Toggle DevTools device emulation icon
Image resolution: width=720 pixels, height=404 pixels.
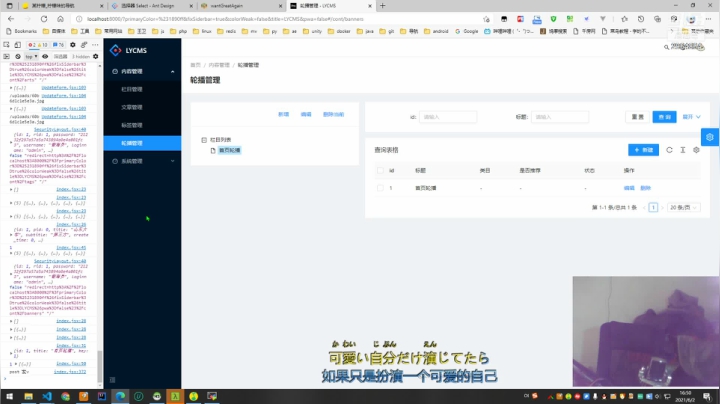[x=17, y=45]
